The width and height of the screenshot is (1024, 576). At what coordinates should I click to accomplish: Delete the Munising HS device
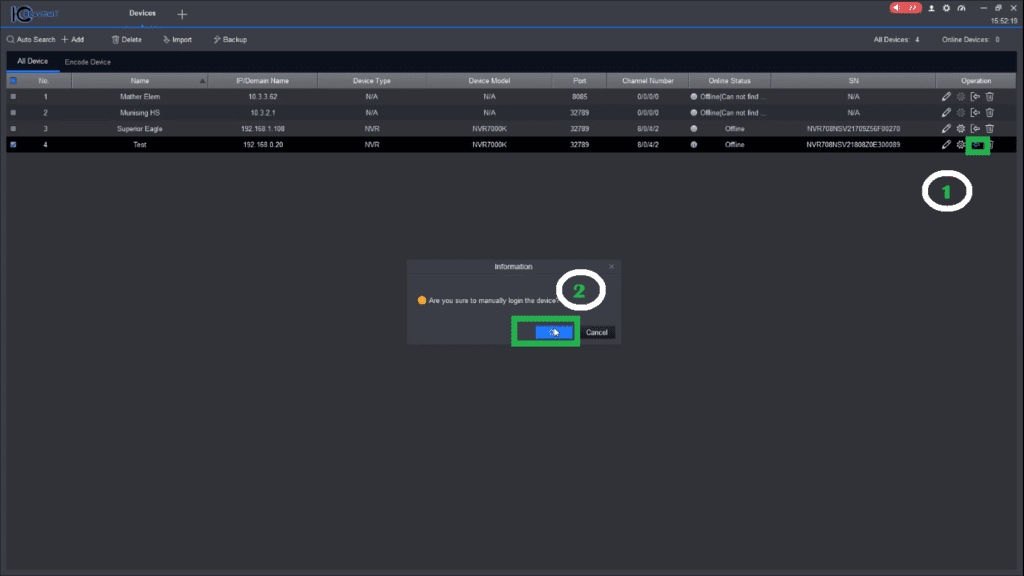pos(990,112)
